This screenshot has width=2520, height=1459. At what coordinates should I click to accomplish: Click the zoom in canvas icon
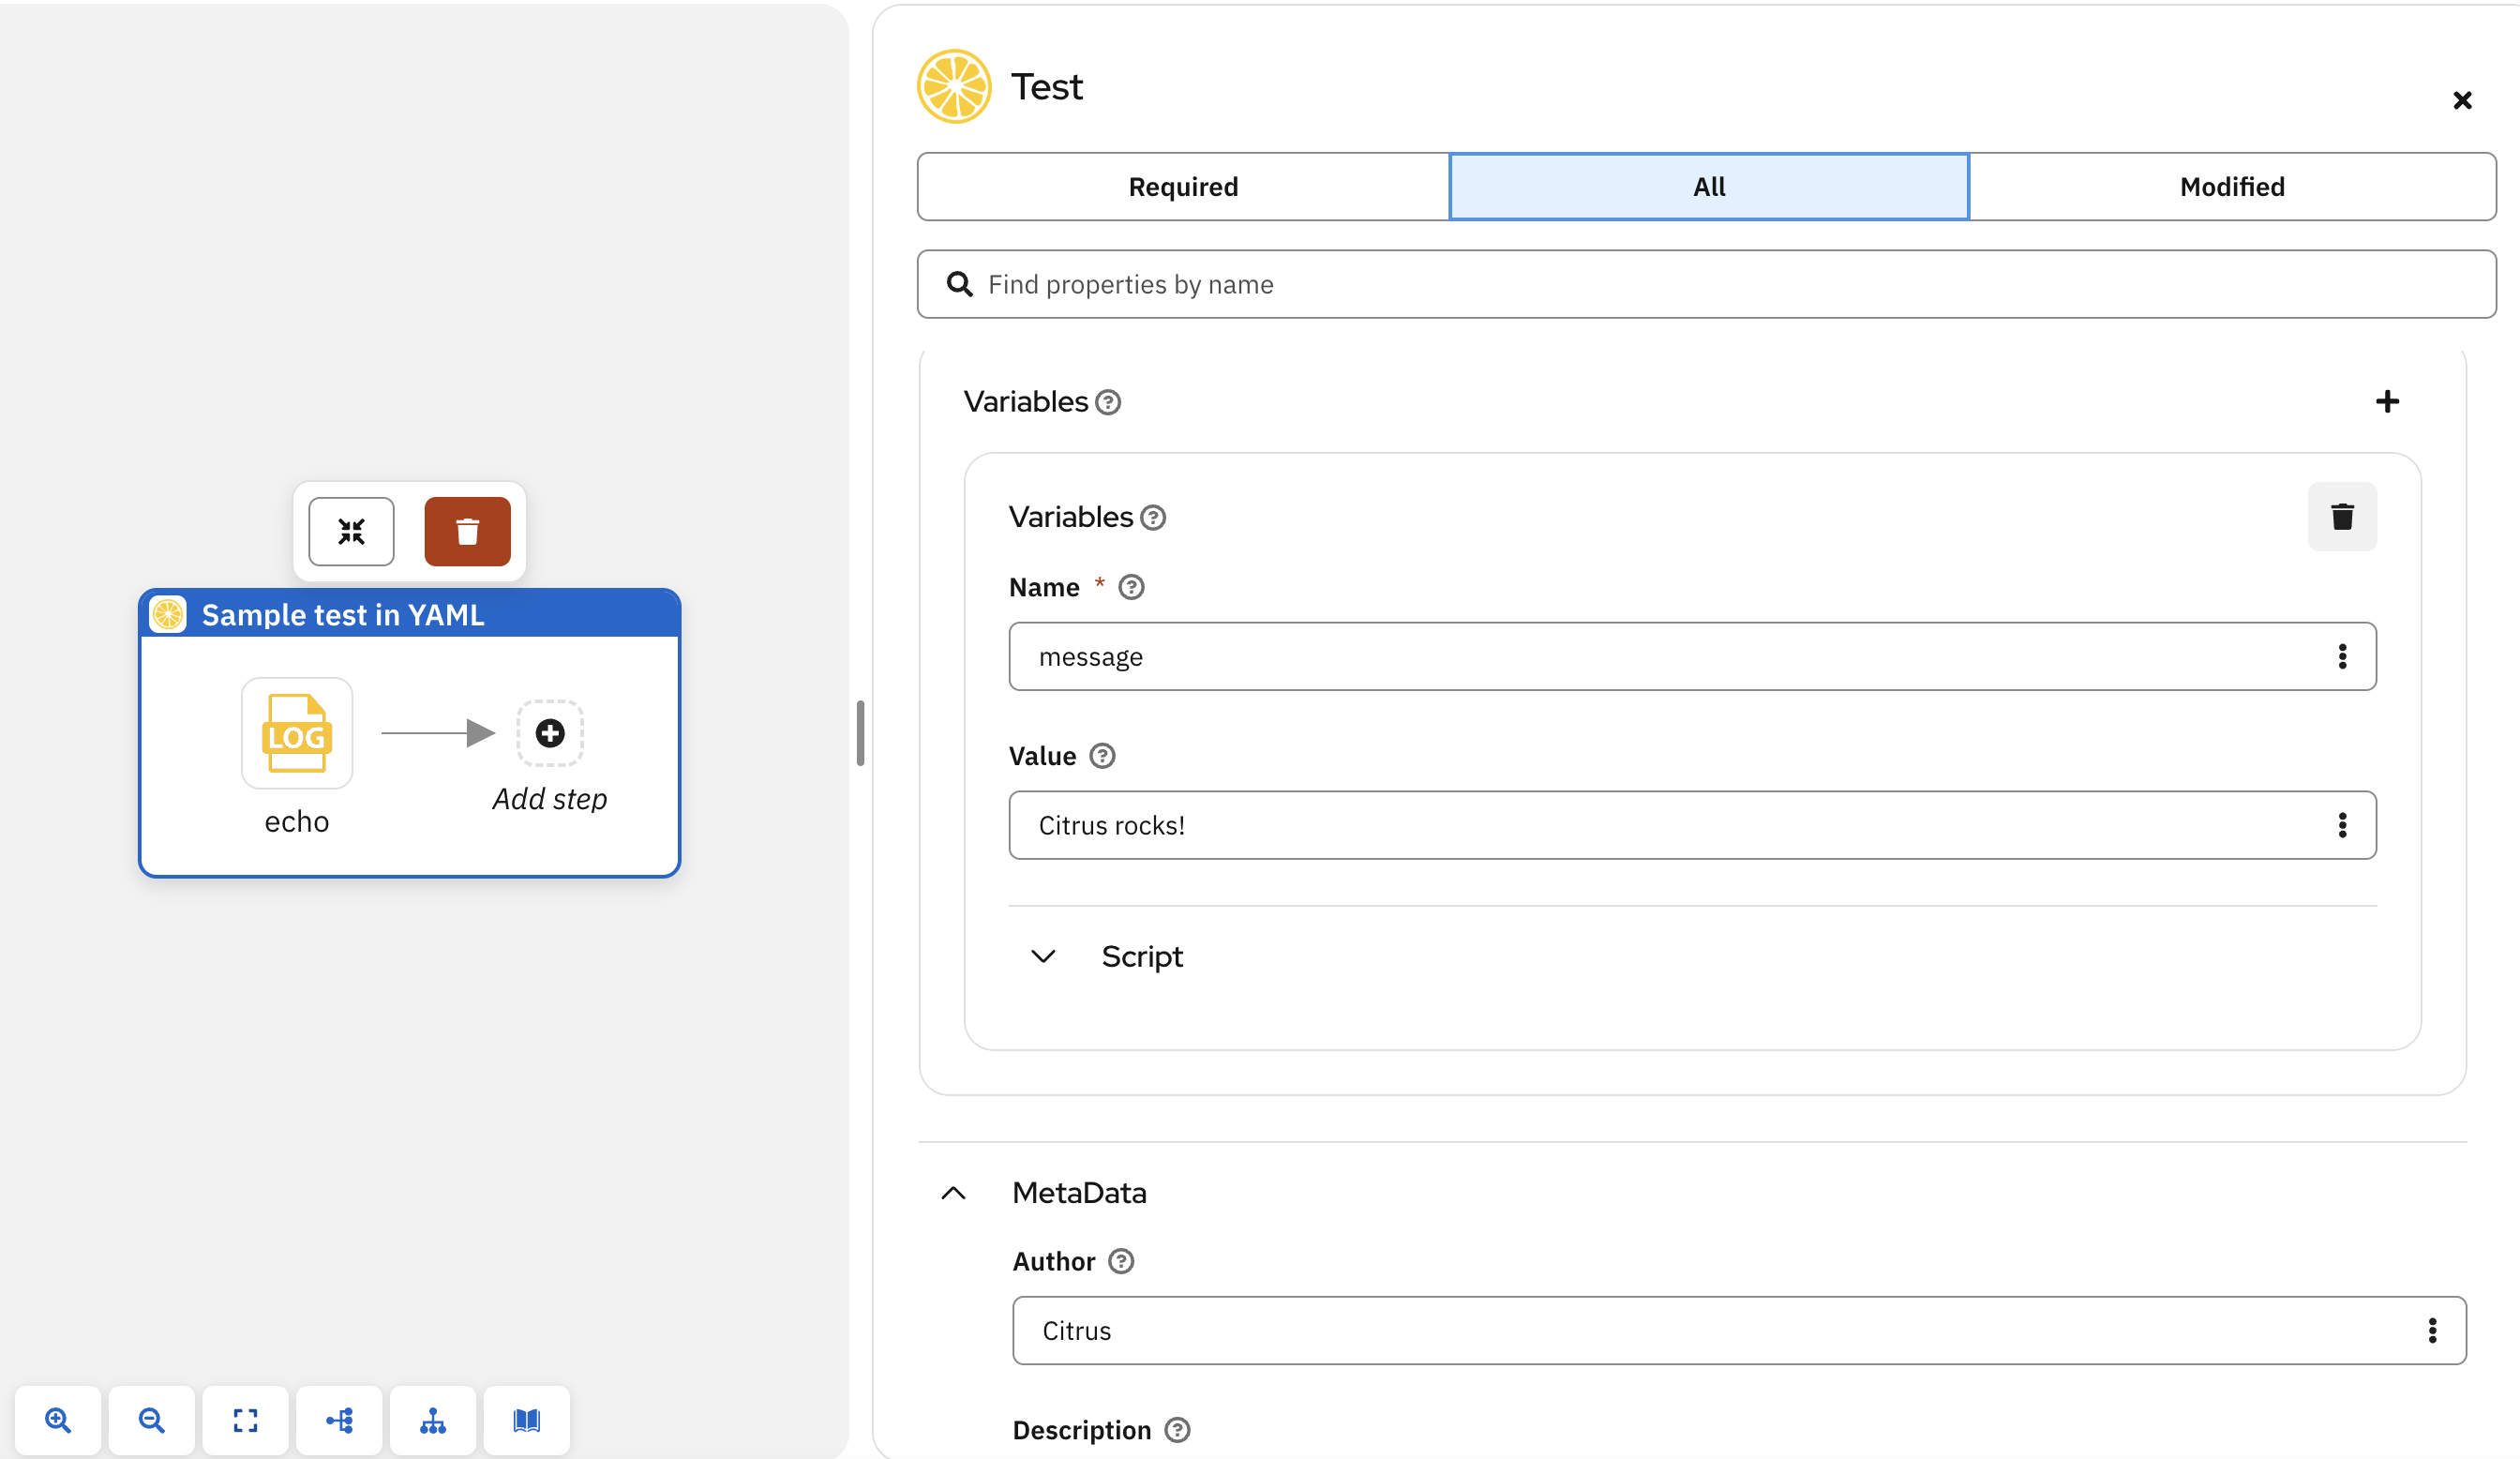pos(58,1420)
